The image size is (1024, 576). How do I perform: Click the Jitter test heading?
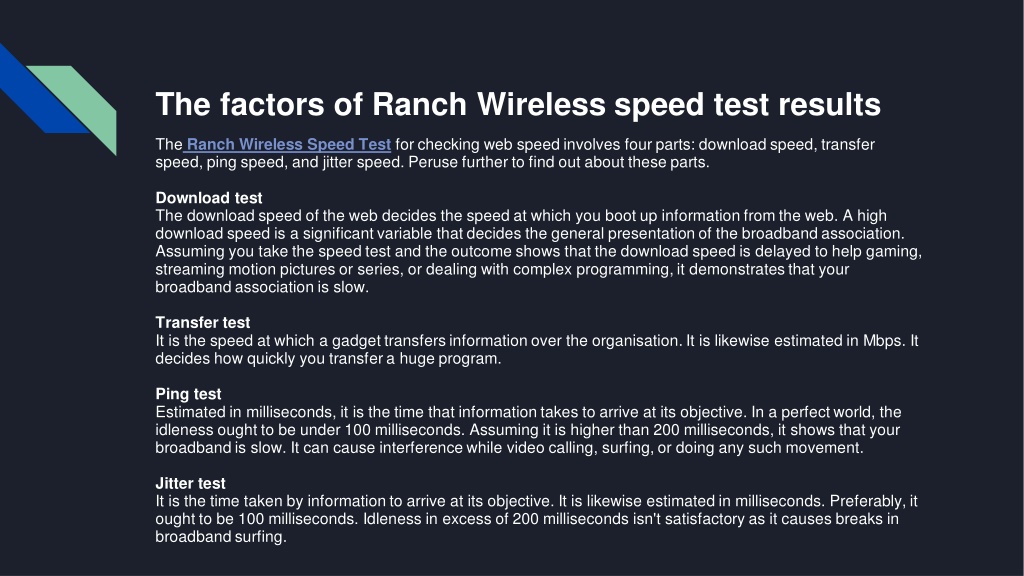190,483
